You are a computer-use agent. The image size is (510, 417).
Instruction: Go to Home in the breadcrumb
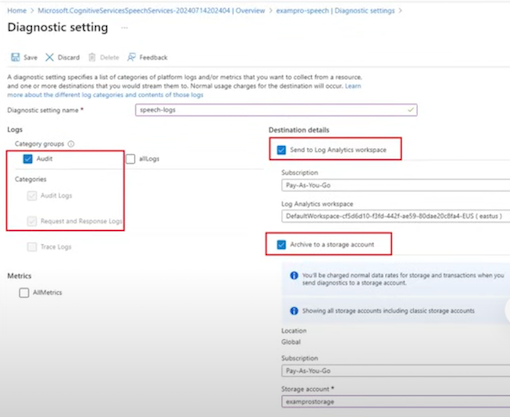click(x=17, y=11)
